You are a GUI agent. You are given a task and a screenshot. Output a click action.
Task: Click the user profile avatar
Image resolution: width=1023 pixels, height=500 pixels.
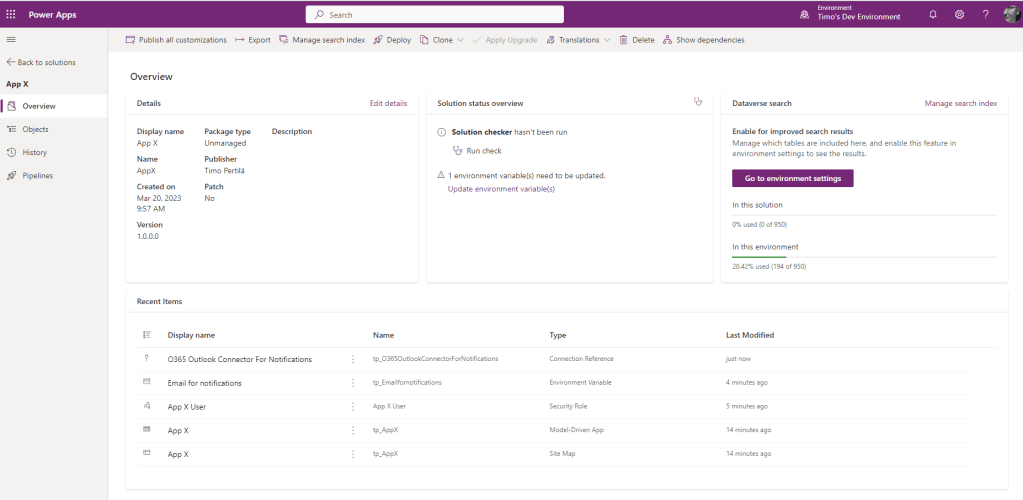[x=1010, y=15]
